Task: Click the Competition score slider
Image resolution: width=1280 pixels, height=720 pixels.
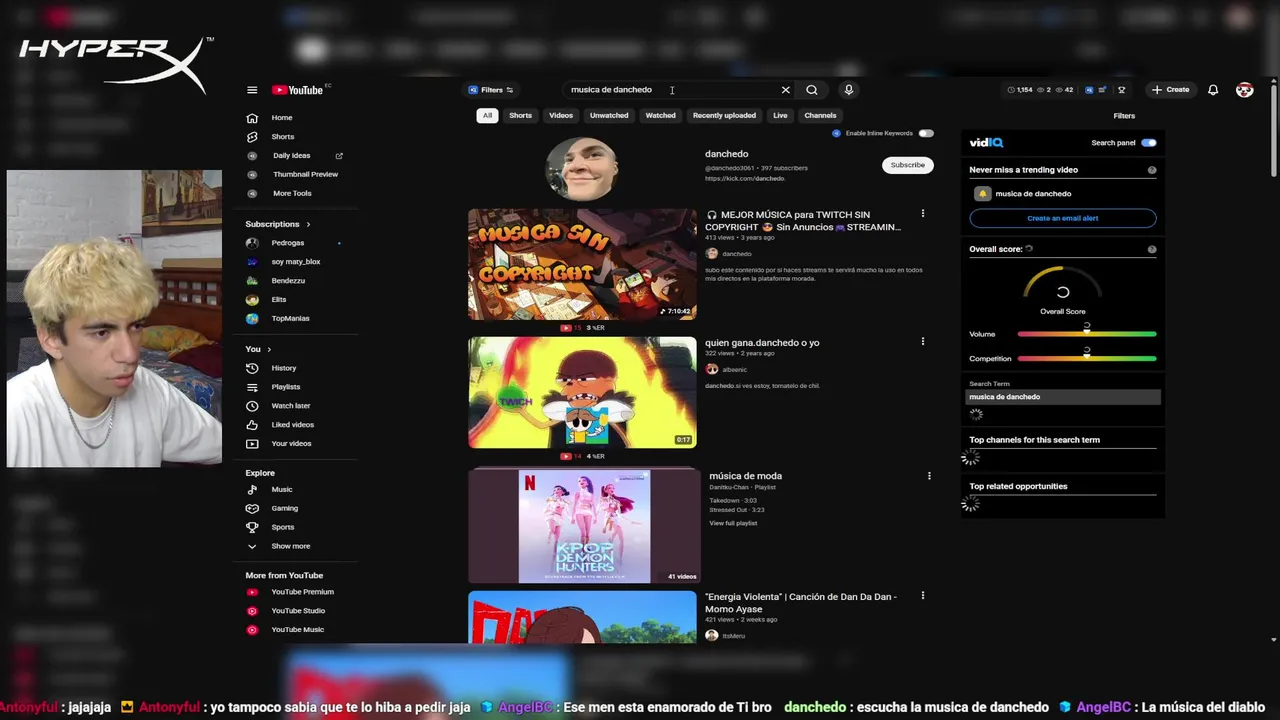Action: (1087, 358)
